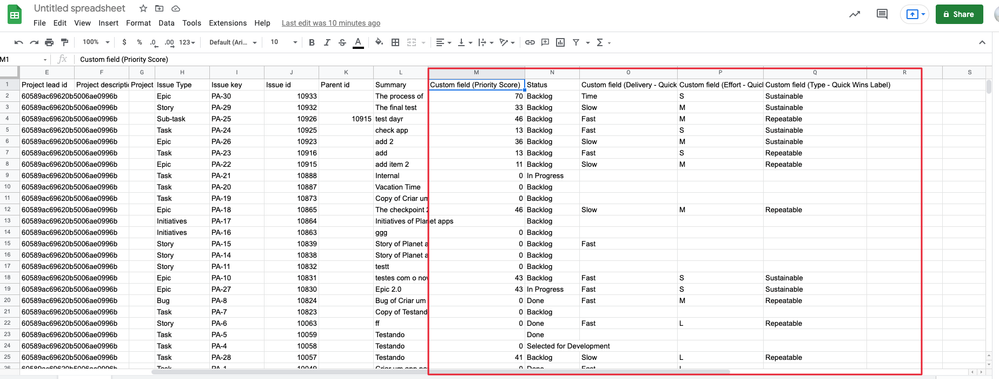The height and width of the screenshot is (379, 999).
Task: Click the Insert link icon
Action: click(x=529, y=43)
